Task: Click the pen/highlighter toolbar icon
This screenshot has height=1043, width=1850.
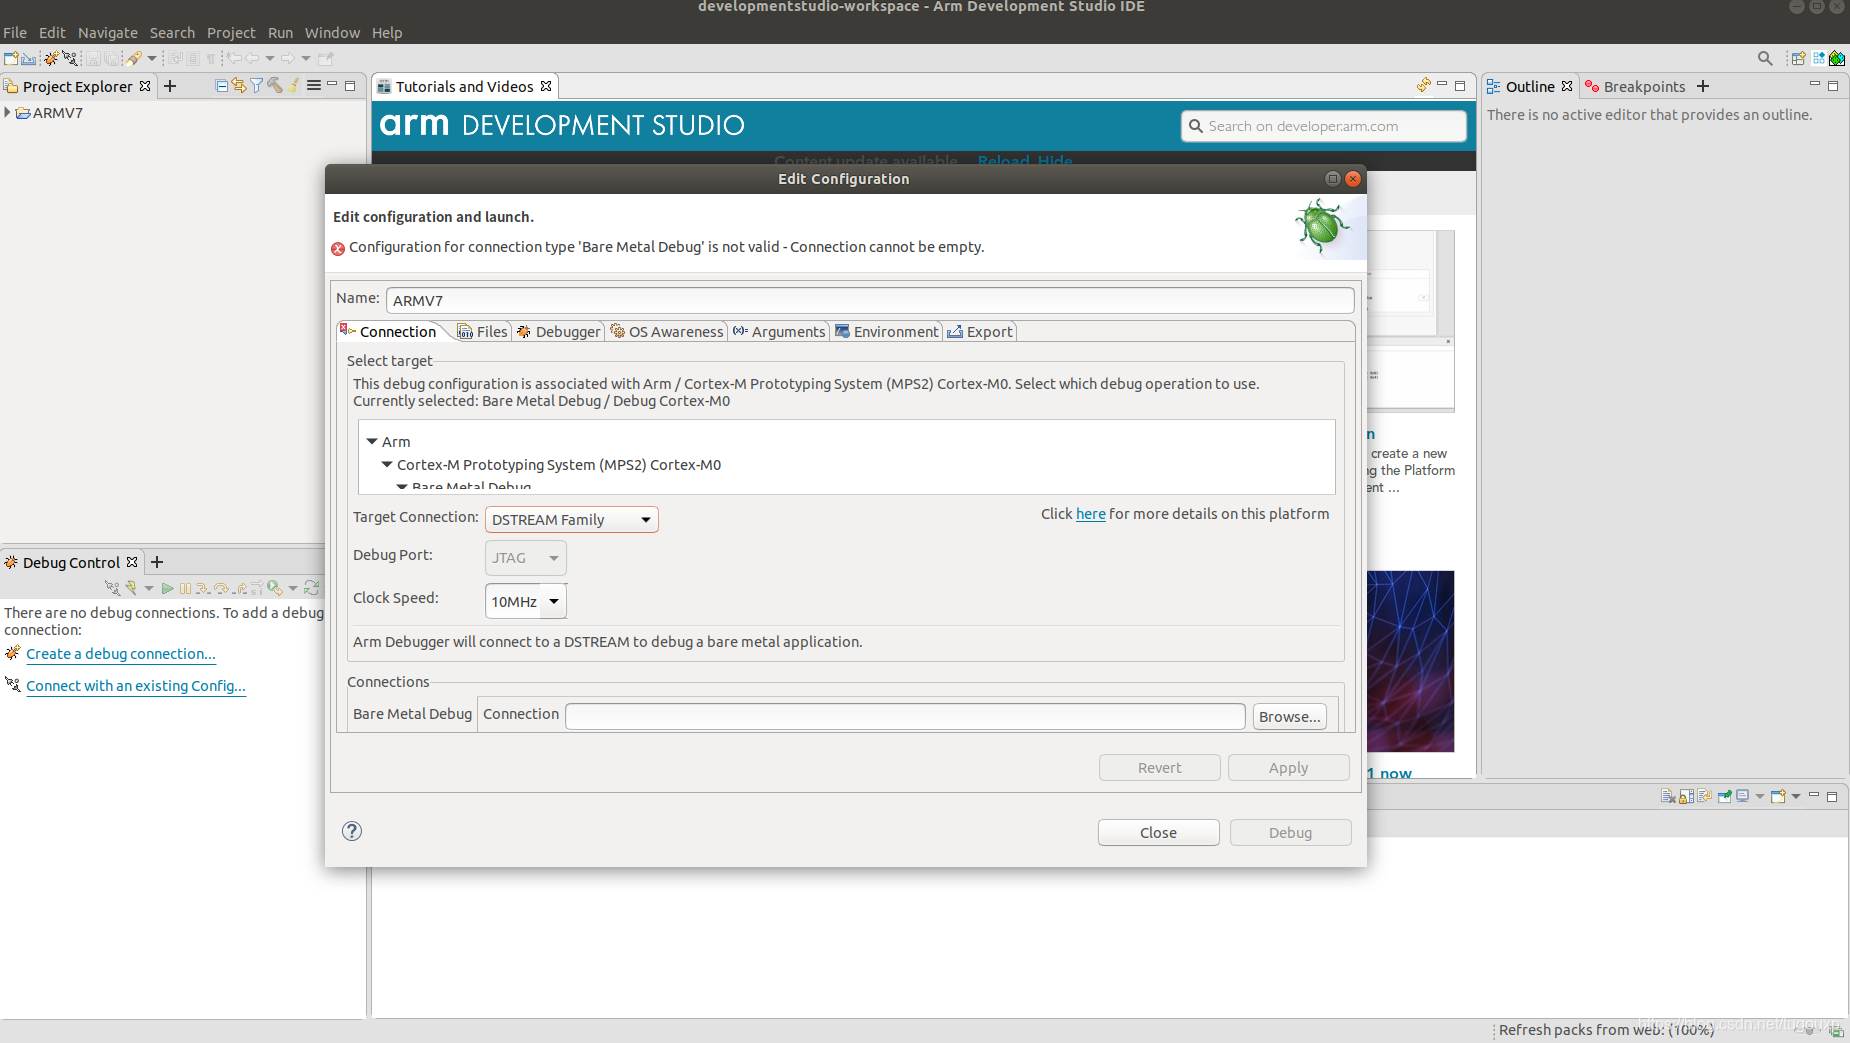Action: (x=134, y=58)
